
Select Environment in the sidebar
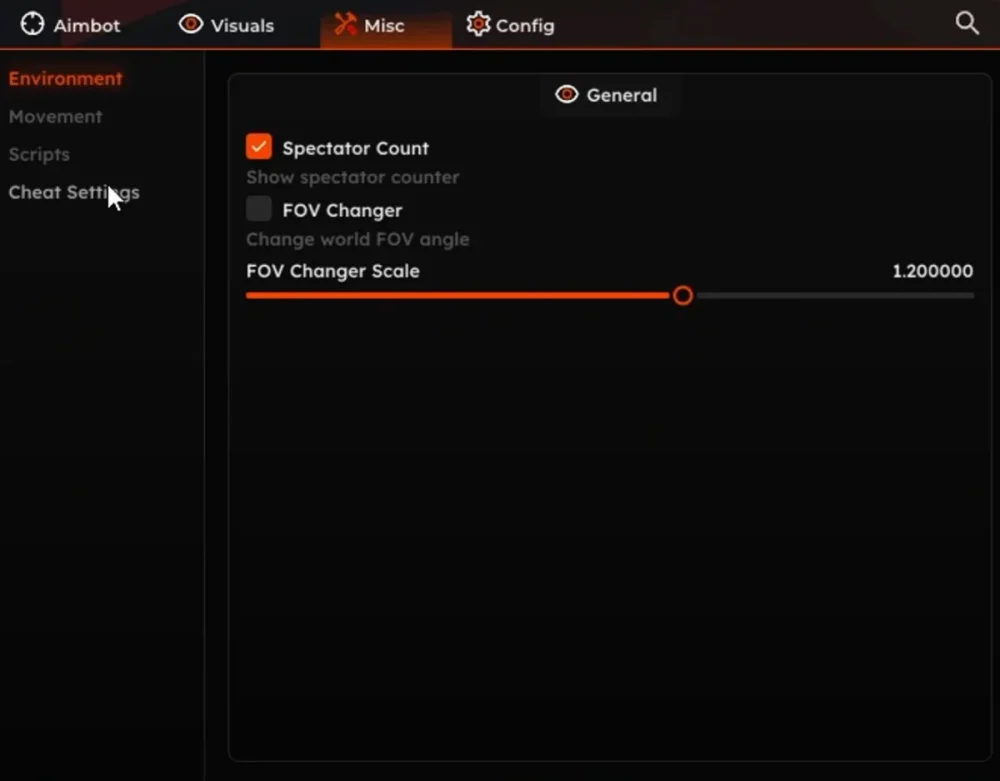coord(65,79)
